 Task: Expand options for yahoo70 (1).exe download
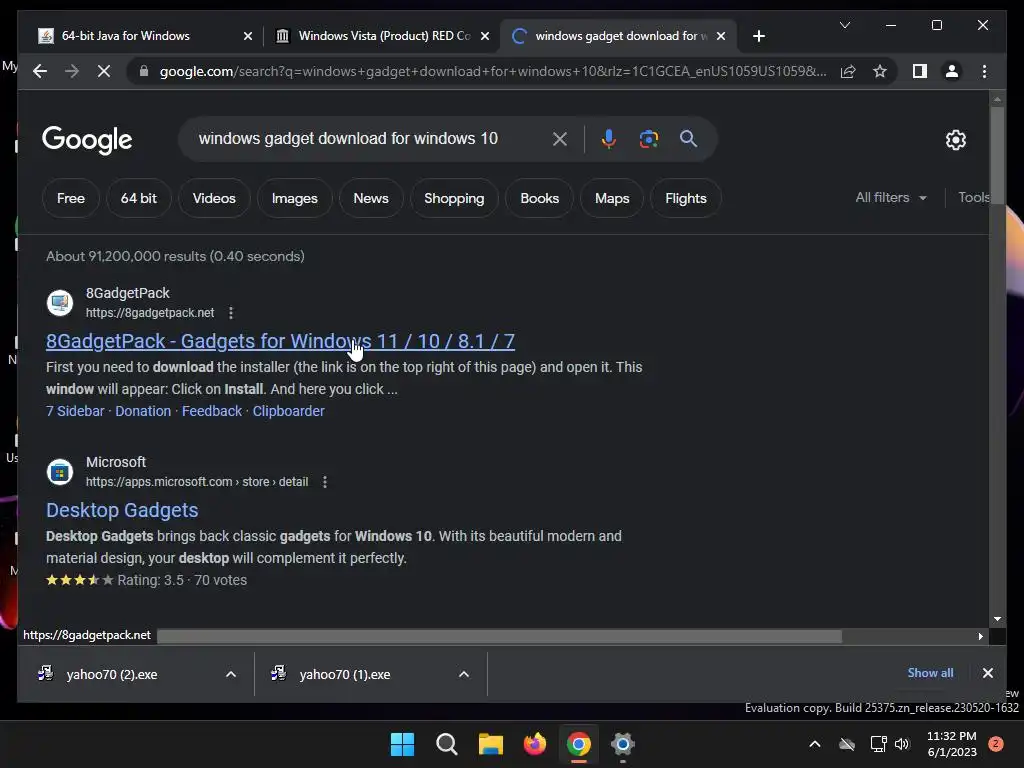[464, 674]
